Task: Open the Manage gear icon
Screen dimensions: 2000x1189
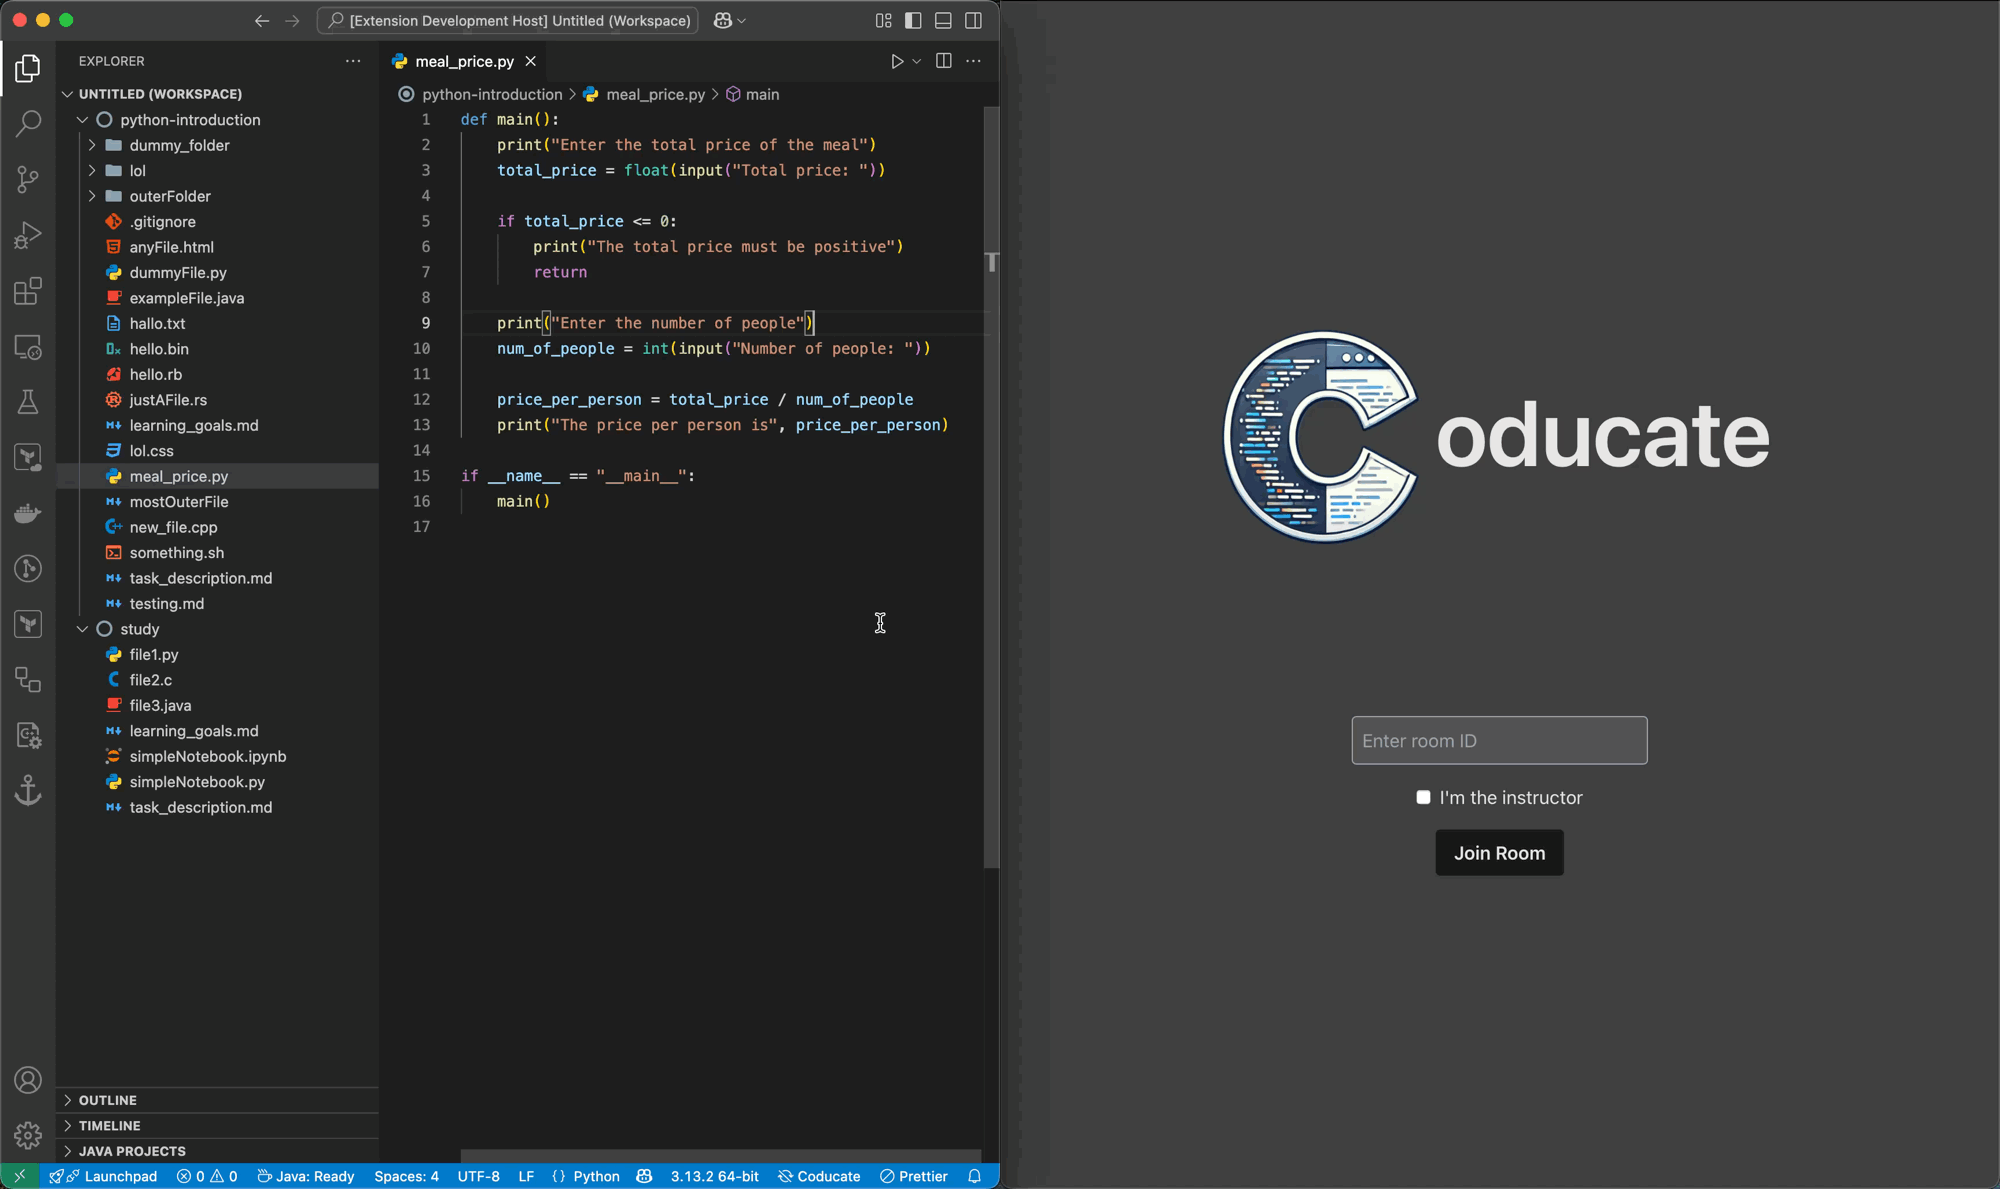Action: coord(28,1135)
